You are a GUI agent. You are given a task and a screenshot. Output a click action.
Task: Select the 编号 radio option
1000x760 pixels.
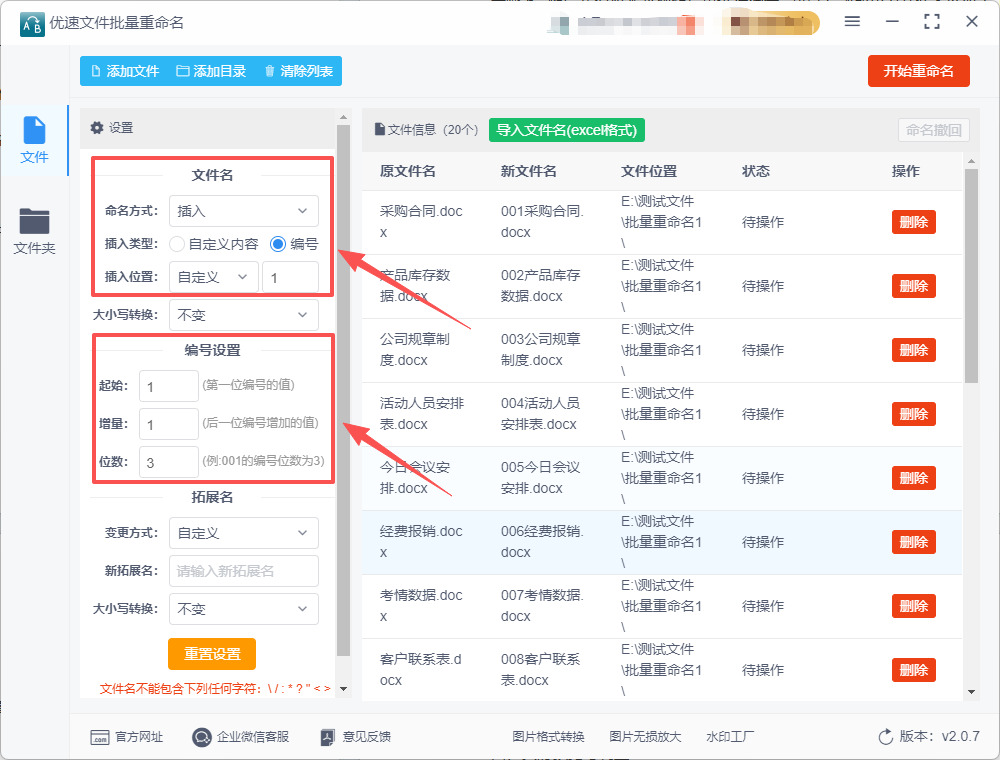(278, 244)
